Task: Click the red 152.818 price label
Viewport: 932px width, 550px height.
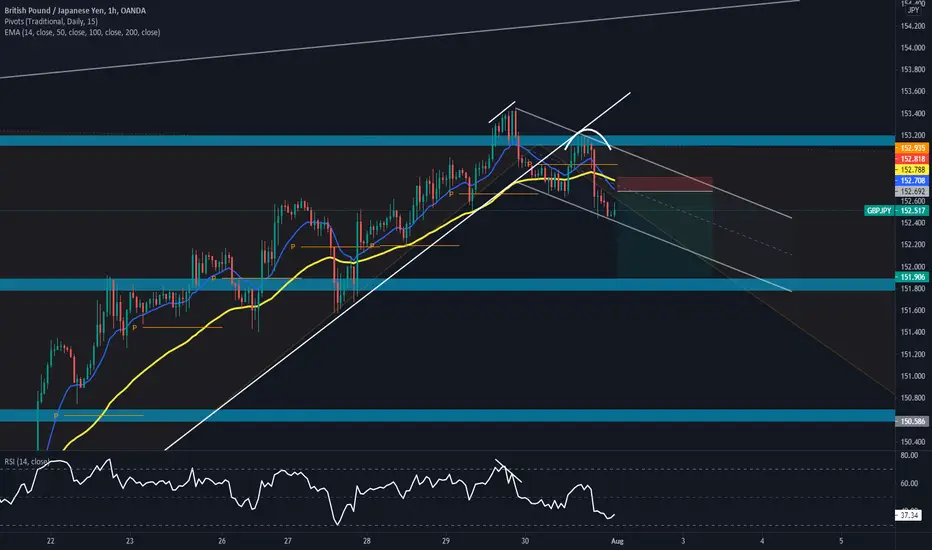Action: [x=912, y=159]
